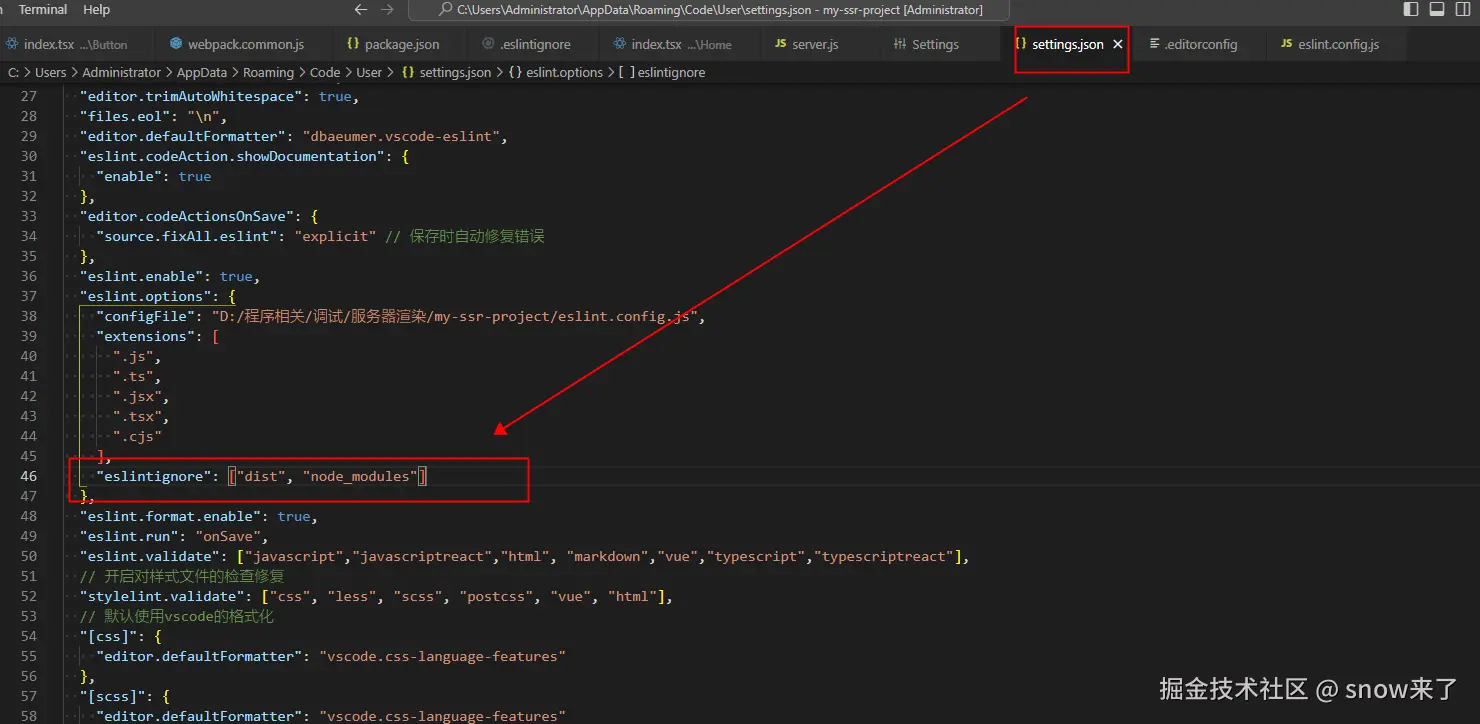Click the "onSave" value on line 49
The height and width of the screenshot is (724, 1480).
point(228,536)
